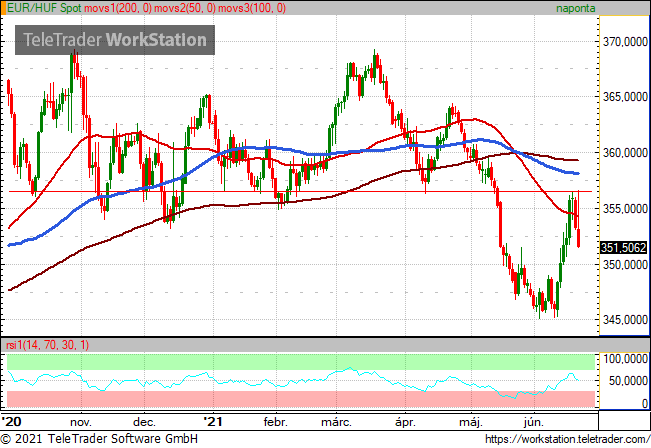This screenshot has width=651, height=448.
Task: Open the workstation.teletrader.com link
Action: [x=568, y=439]
